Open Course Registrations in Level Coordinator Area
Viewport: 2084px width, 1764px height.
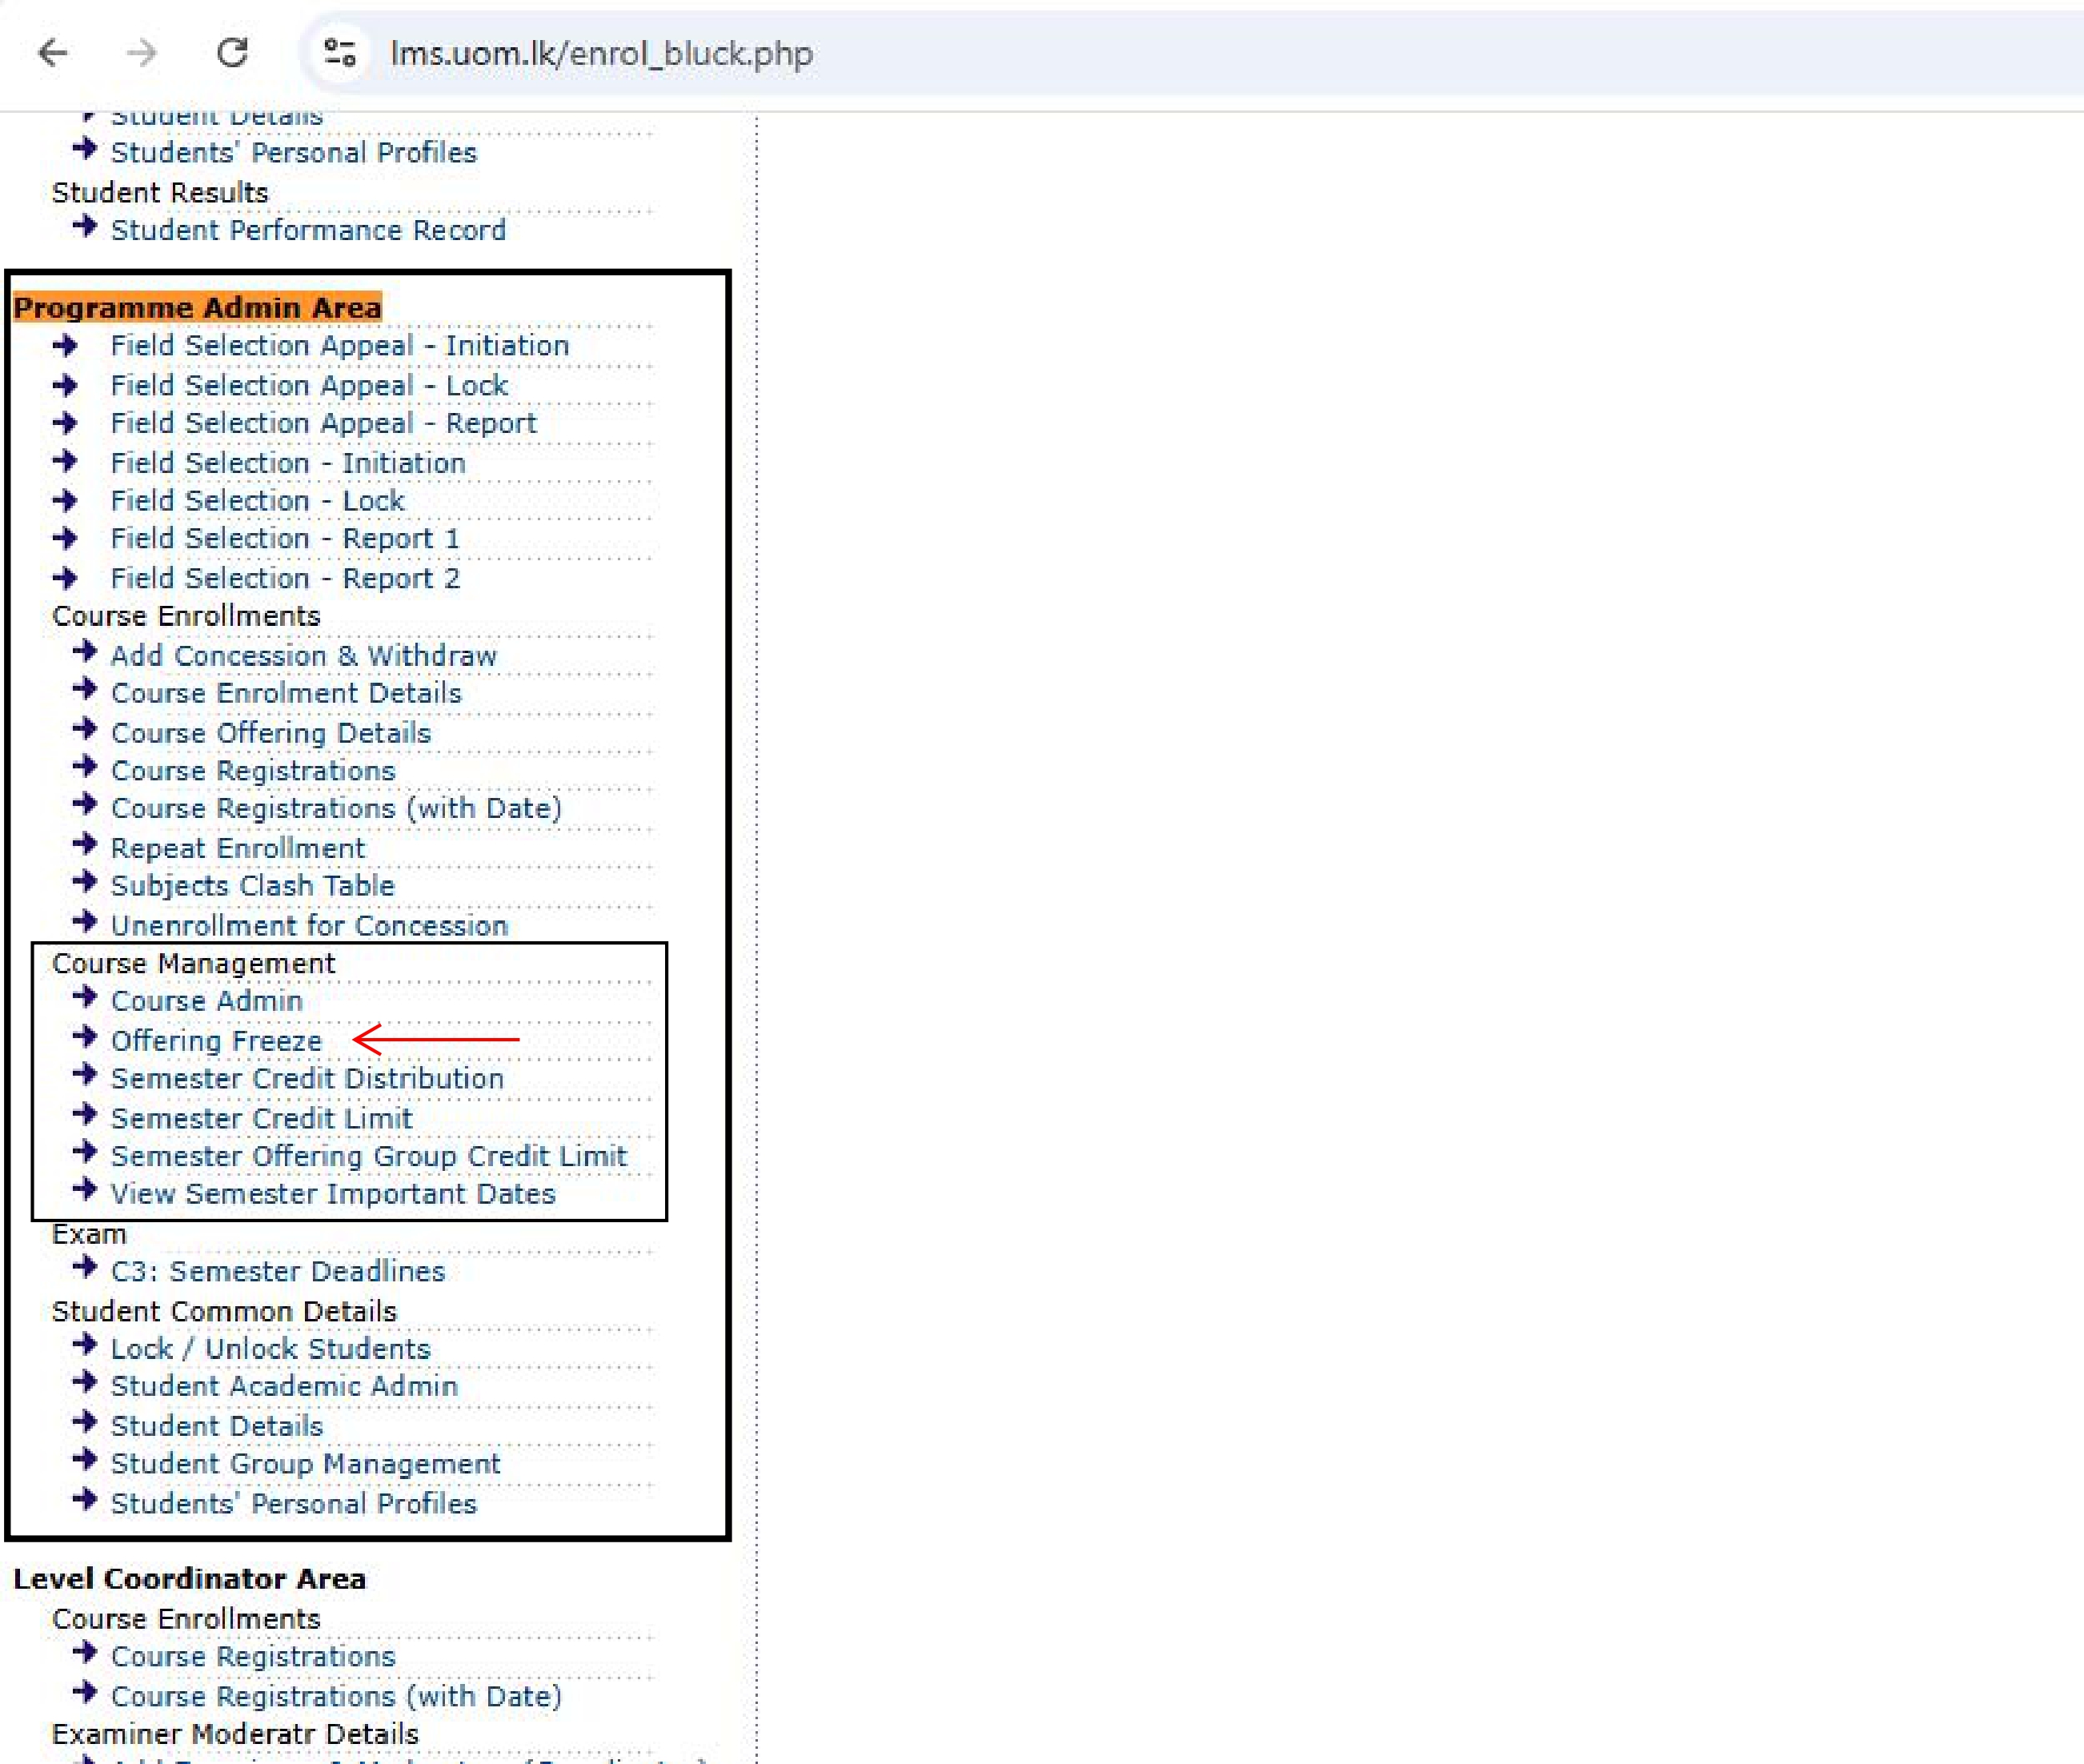(x=253, y=1656)
